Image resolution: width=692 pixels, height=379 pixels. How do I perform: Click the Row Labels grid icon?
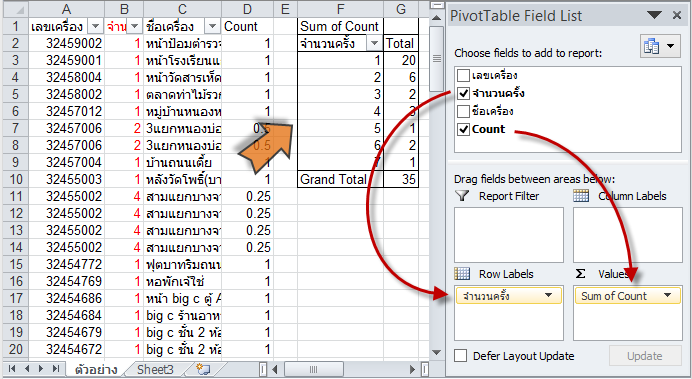coord(462,274)
